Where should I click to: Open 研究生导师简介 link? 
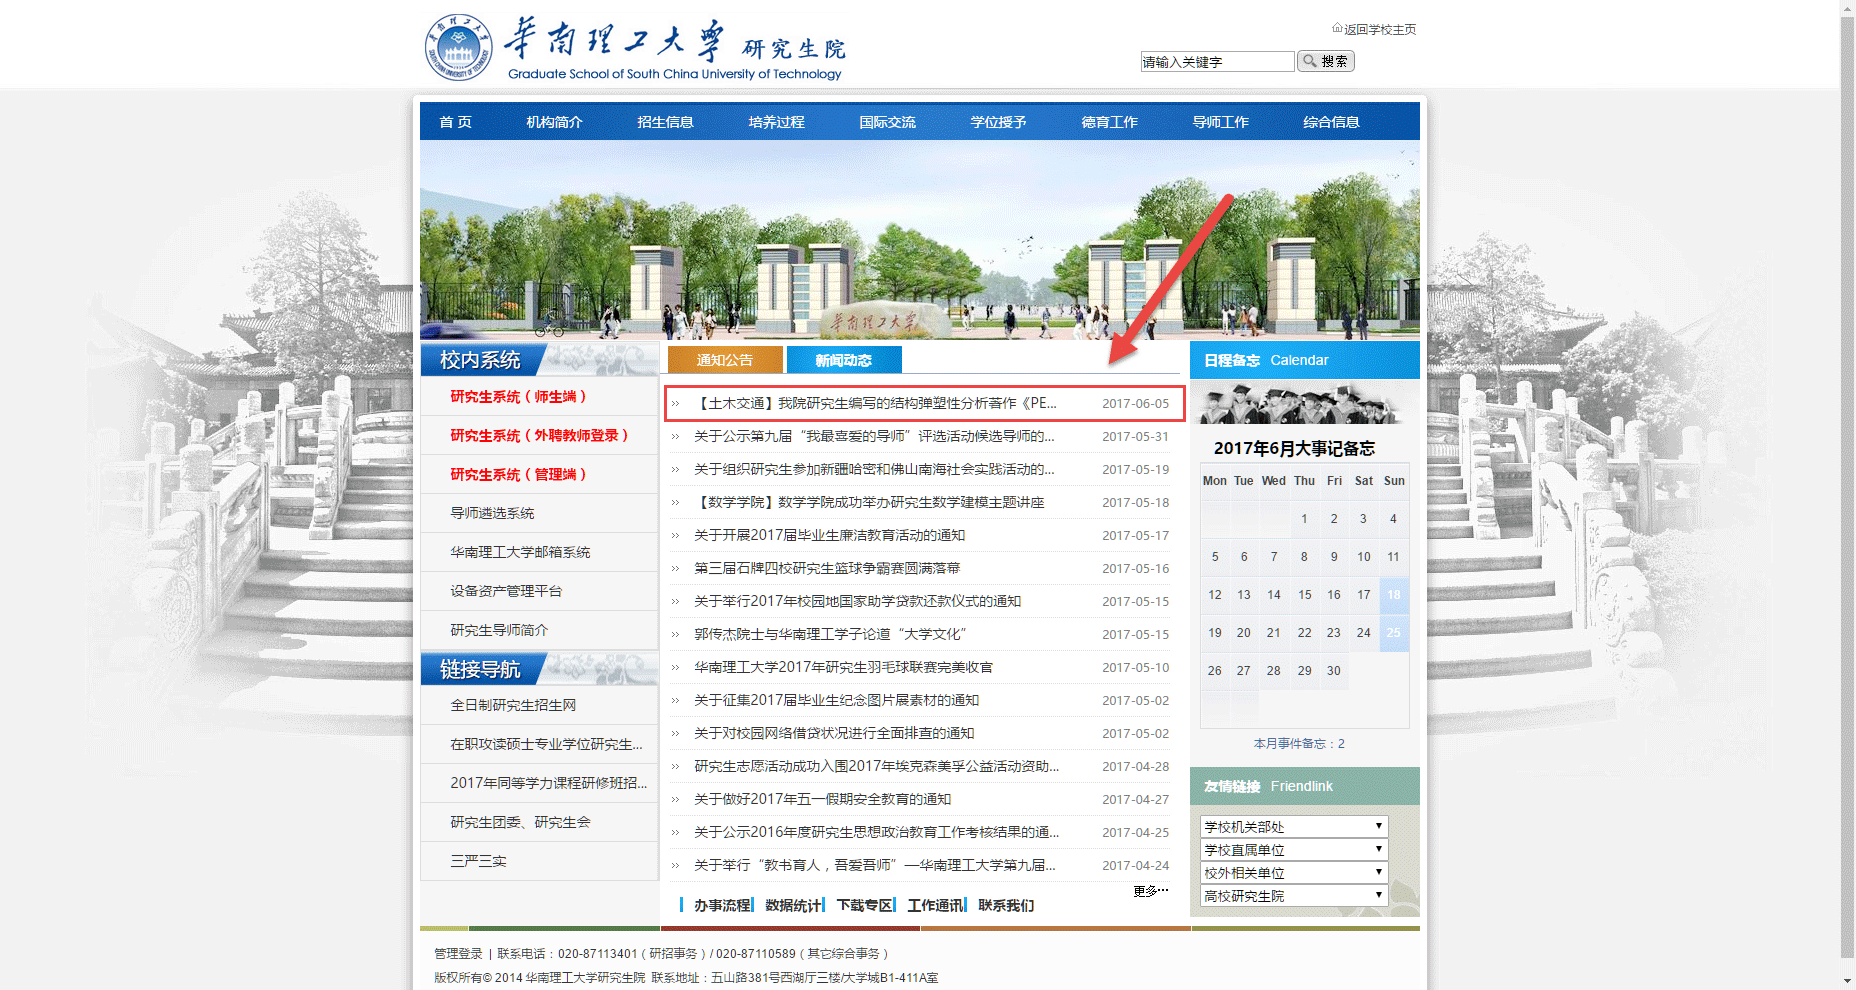(499, 630)
